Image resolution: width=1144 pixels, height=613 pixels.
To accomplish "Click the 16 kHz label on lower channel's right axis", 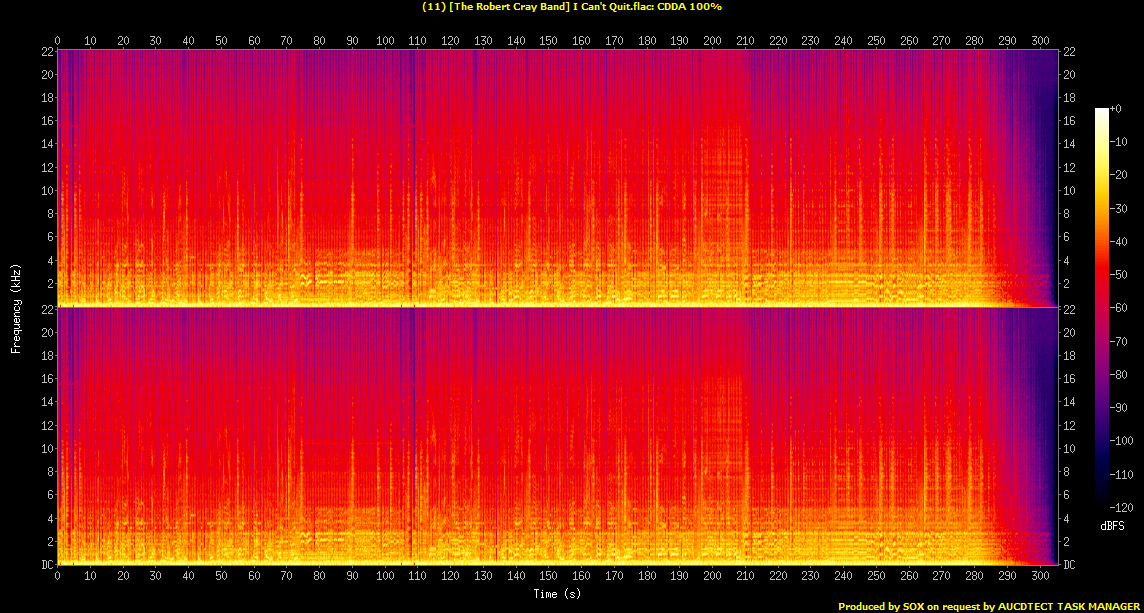I will click(1068, 380).
